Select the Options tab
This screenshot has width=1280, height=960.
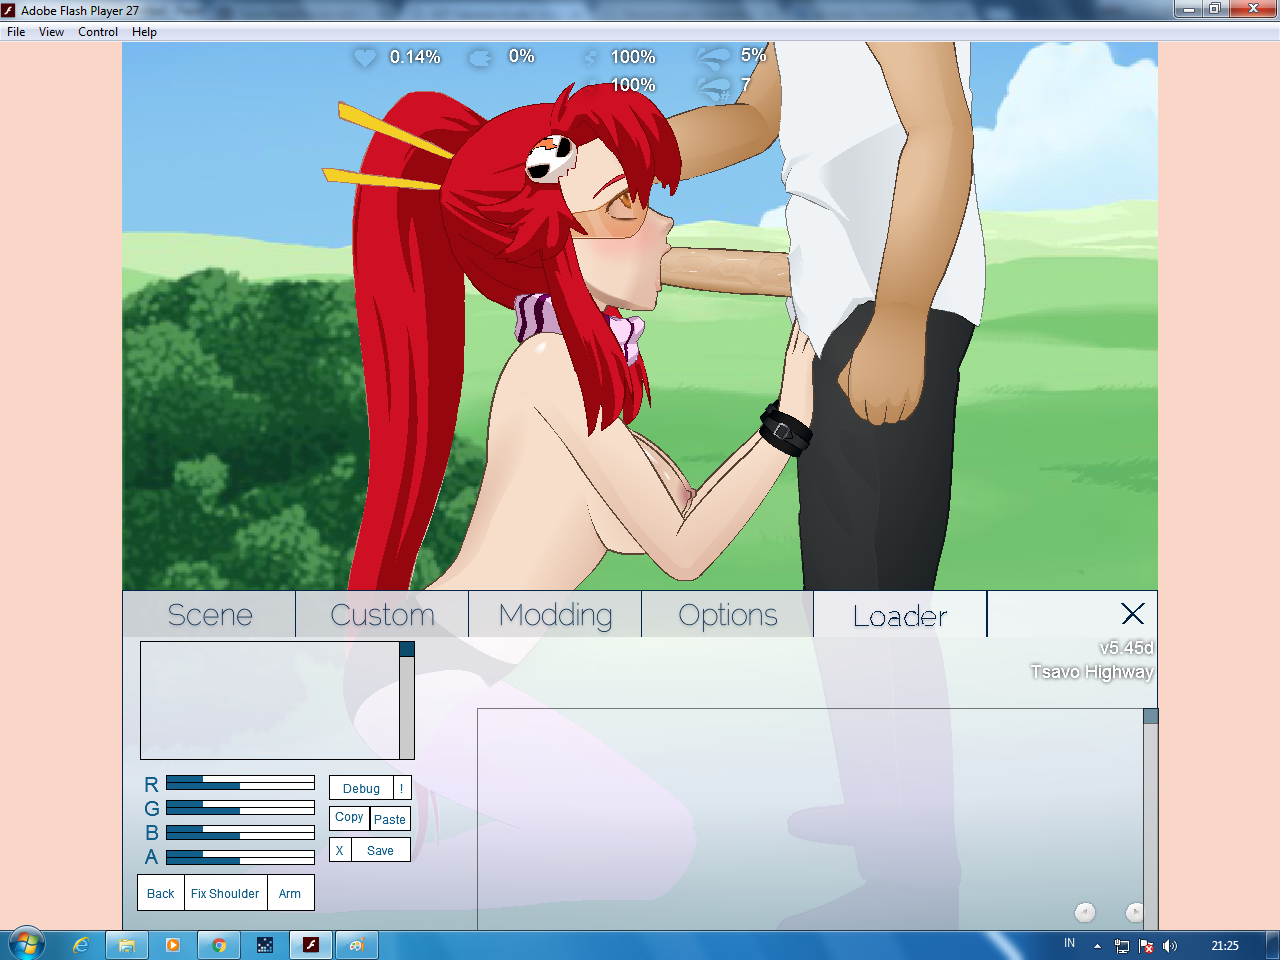[727, 615]
